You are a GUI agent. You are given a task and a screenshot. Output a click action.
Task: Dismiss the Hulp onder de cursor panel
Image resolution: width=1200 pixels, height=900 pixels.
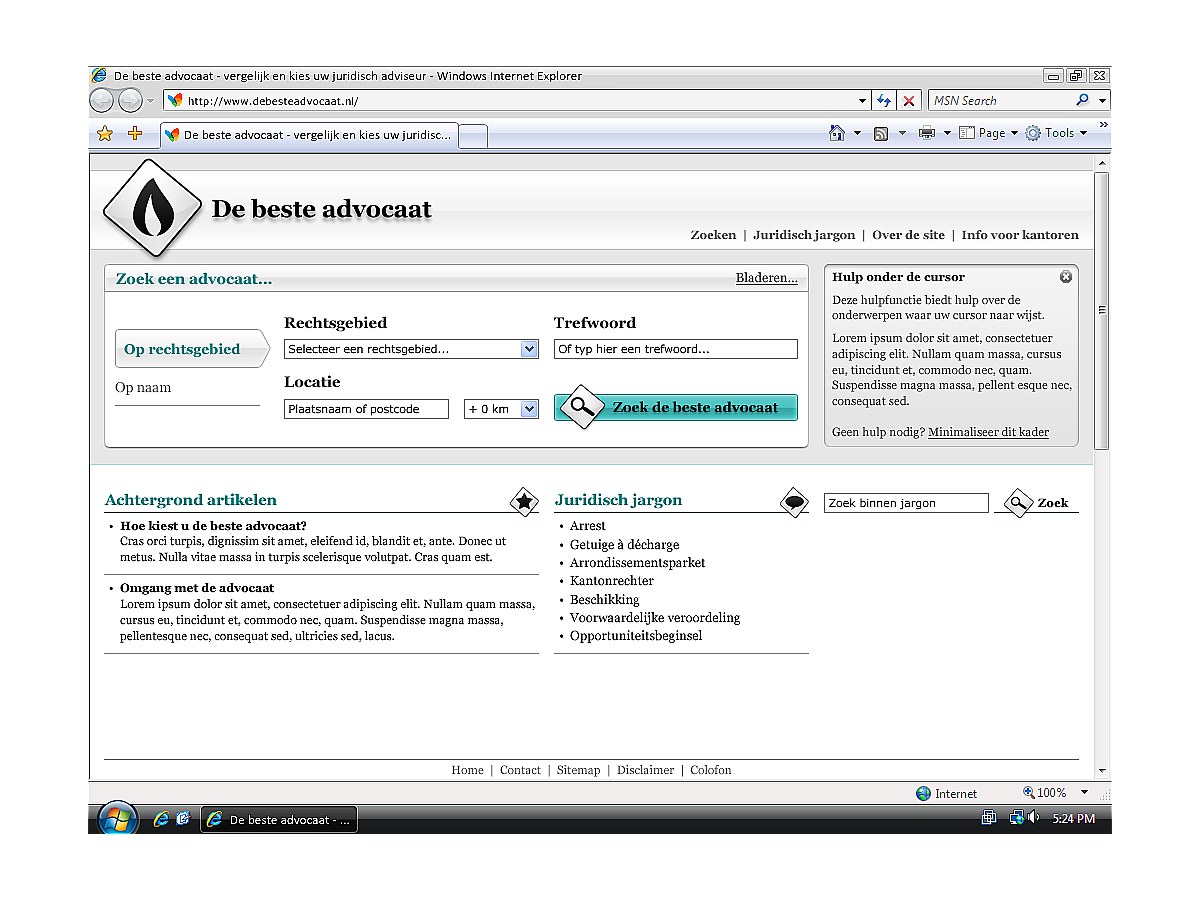click(1066, 277)
